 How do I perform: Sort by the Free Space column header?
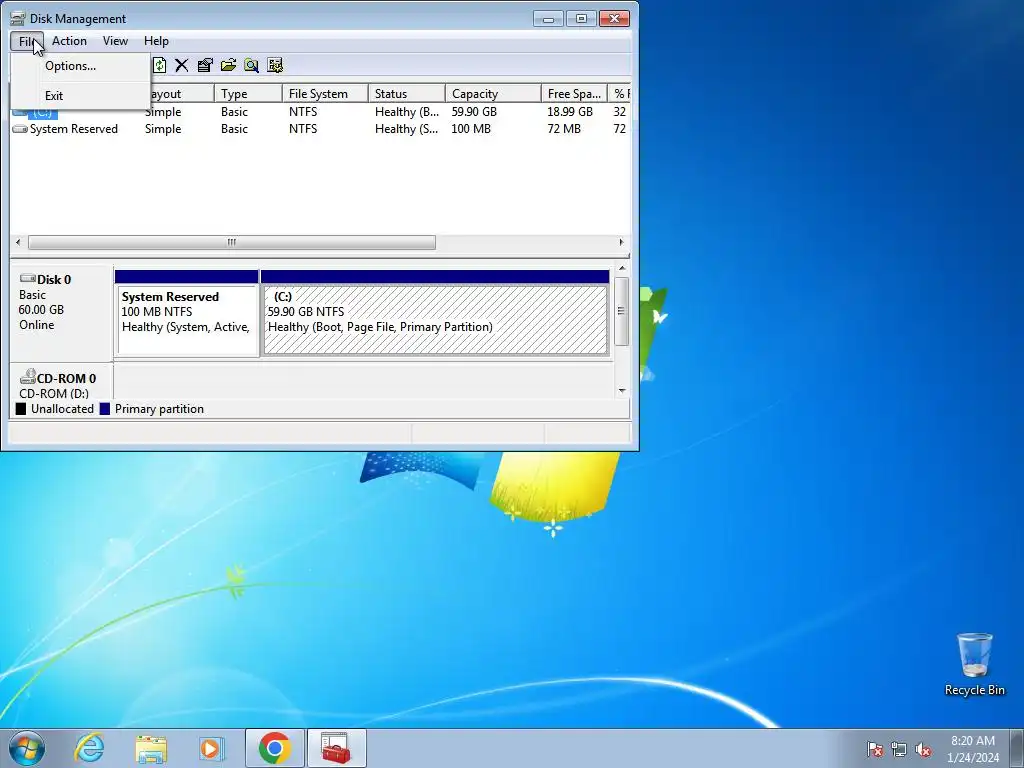[x=574, y=94]
